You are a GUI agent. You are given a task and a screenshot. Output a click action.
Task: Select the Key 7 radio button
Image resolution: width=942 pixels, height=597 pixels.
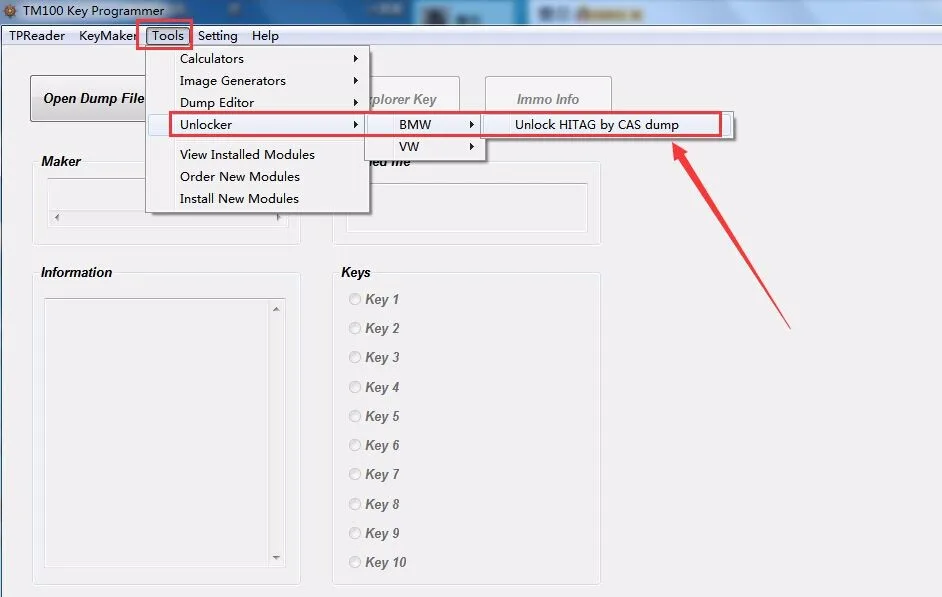(355, 474)
